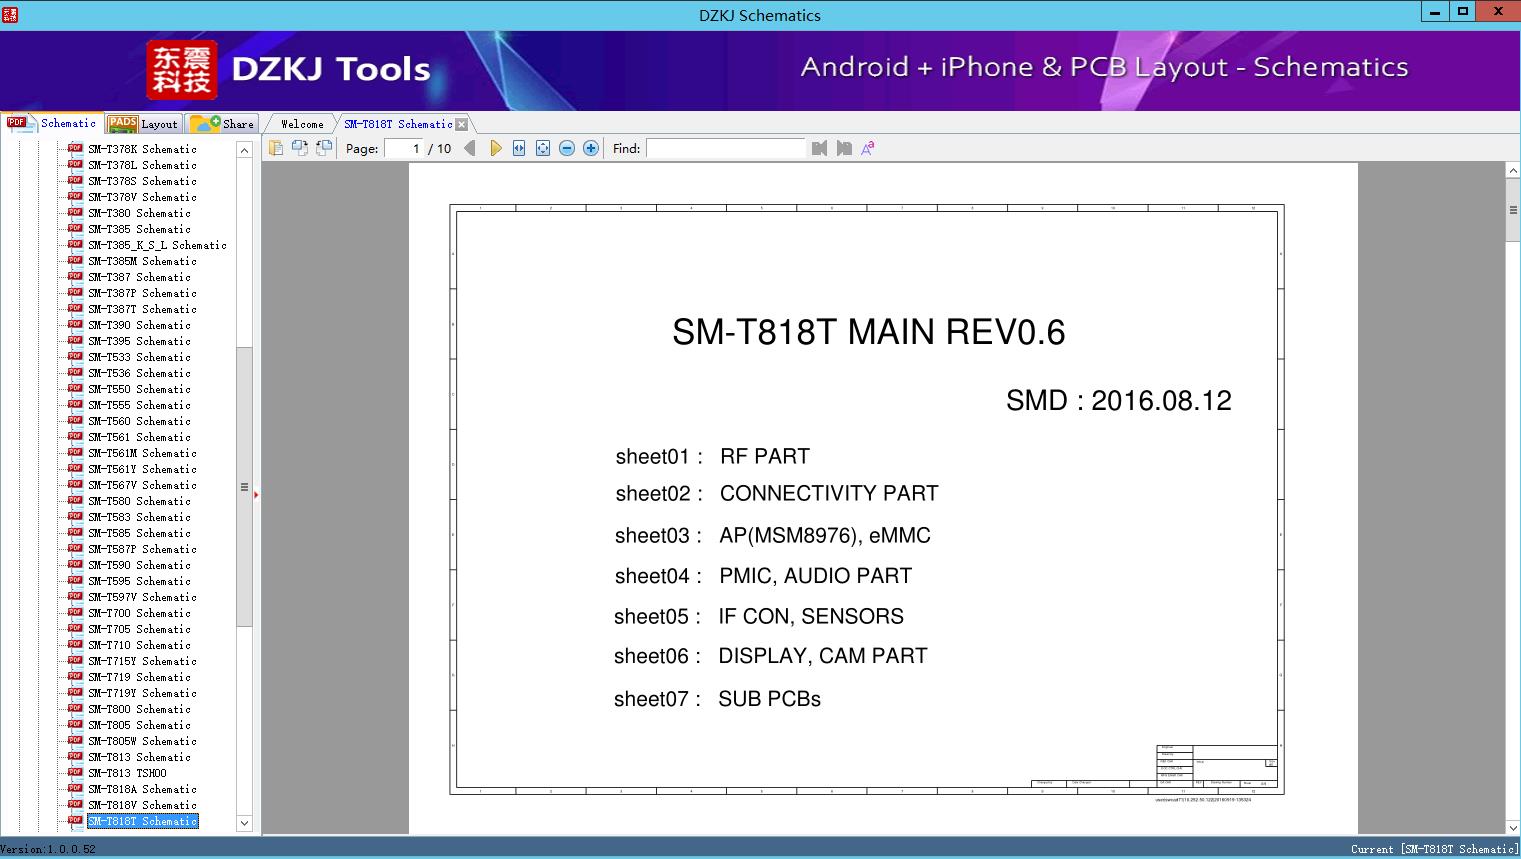The image size is (1521, 859).
Task: Open SM-T567V Schematic entry
Action: pos(142,485)
